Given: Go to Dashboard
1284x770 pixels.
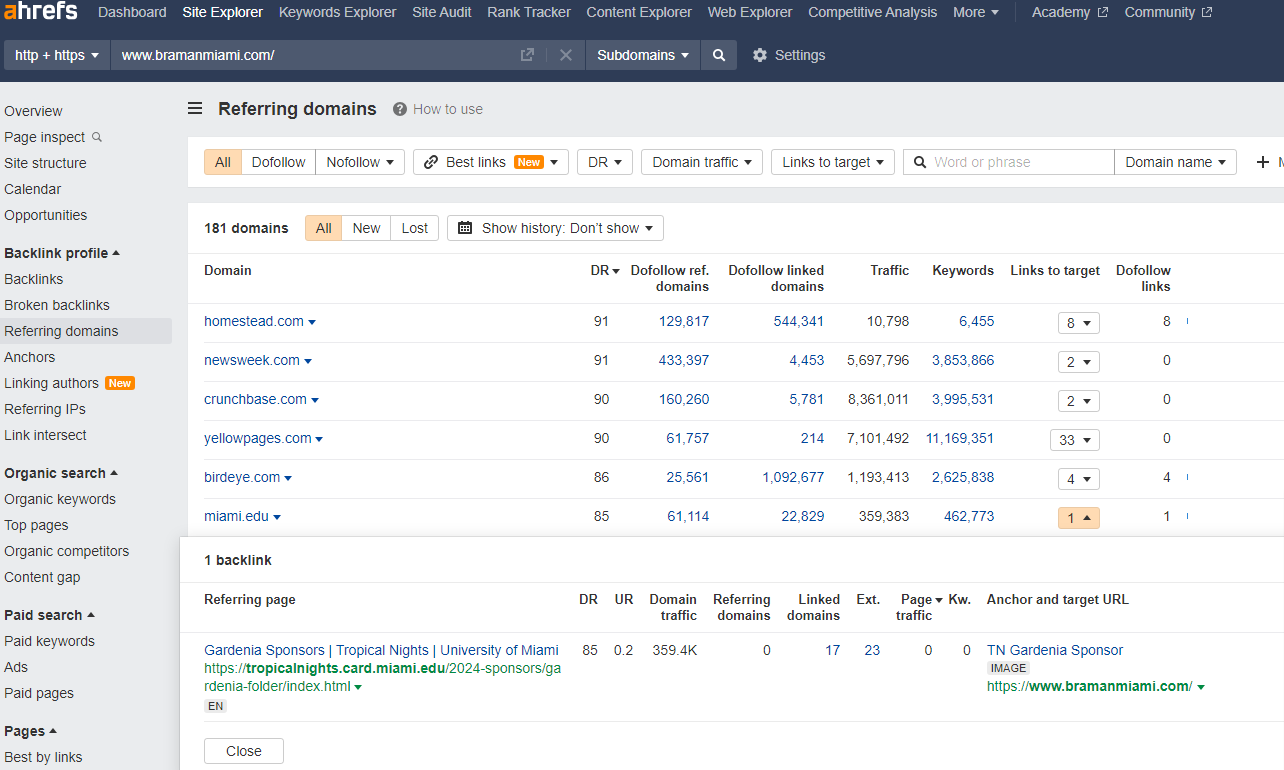Looking at the screenshot, I should (x=132, y=12).
